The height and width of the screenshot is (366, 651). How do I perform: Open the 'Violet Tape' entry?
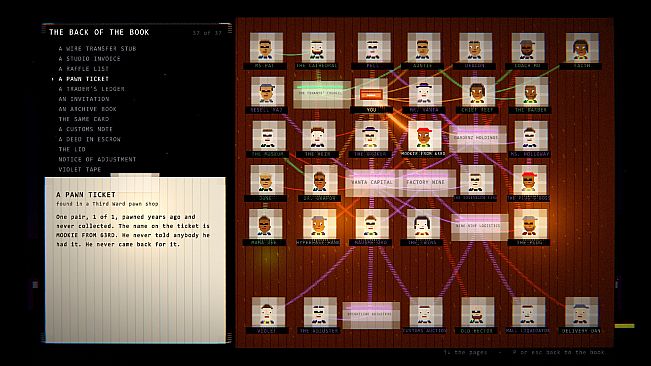(x=79, y=169)
